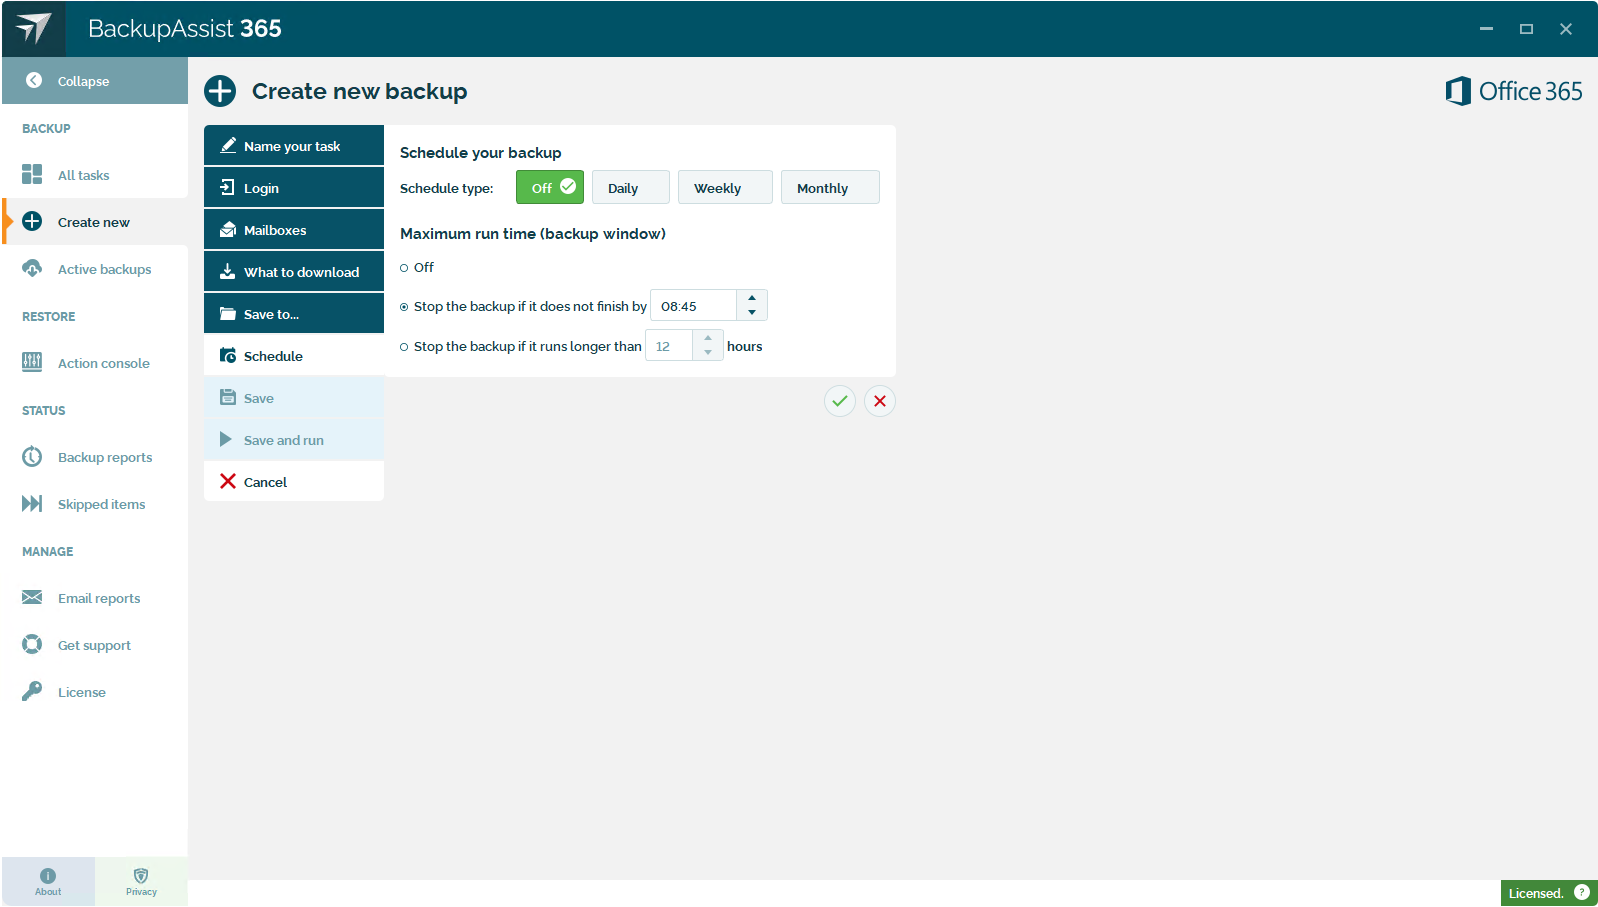Select Weekly schedule type

click(x=725, y=187)
